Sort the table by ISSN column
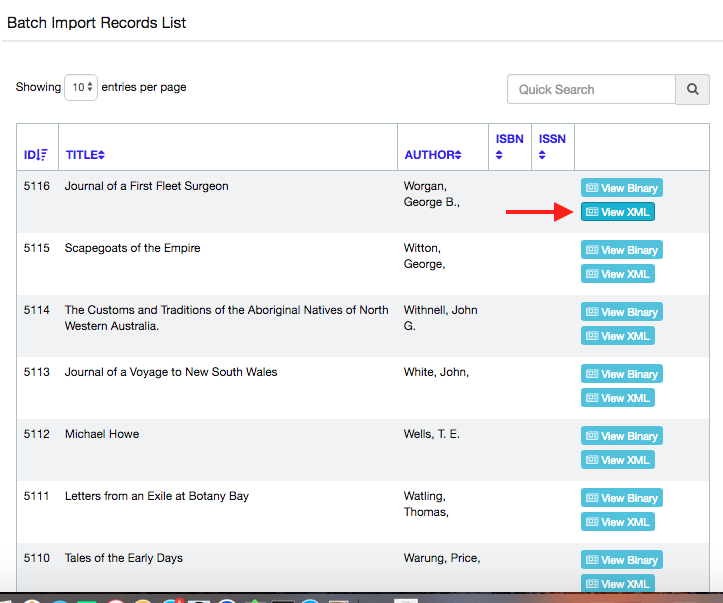723x603 pixels. [552, 146]
